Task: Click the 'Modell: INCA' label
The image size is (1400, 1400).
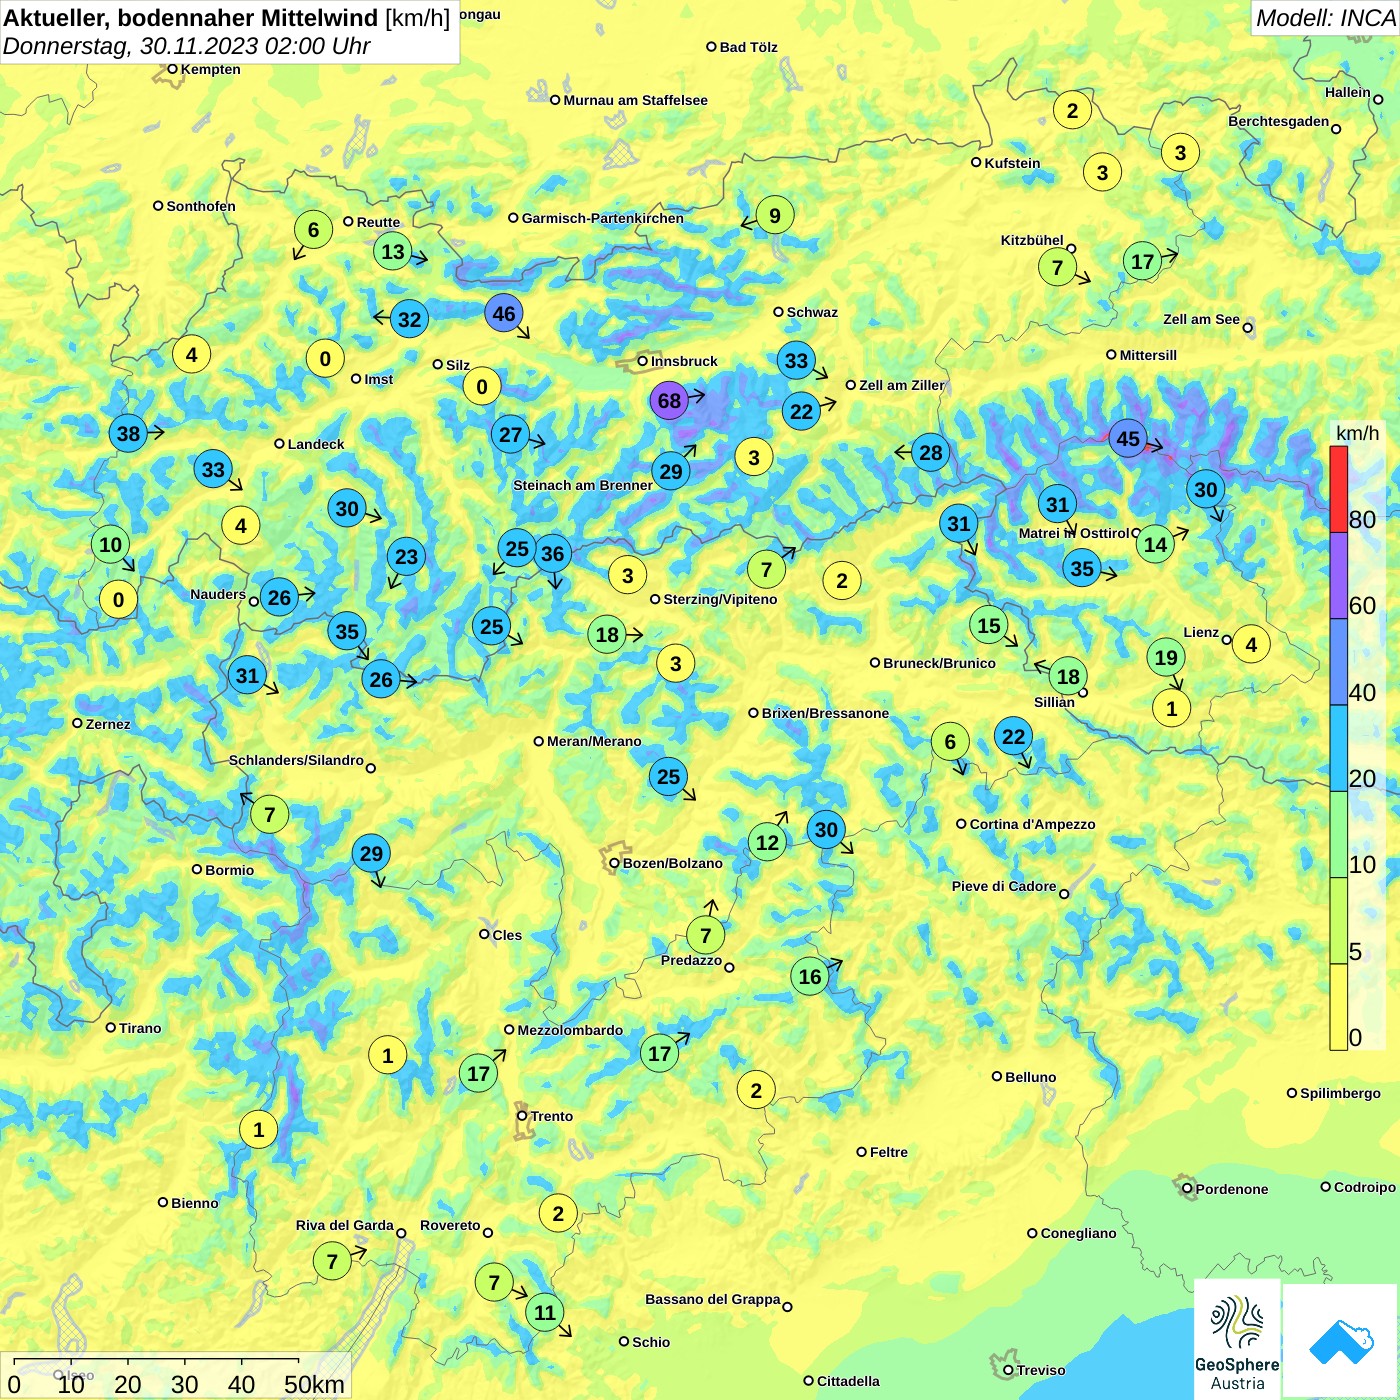Action: [x=1325, y=18]
